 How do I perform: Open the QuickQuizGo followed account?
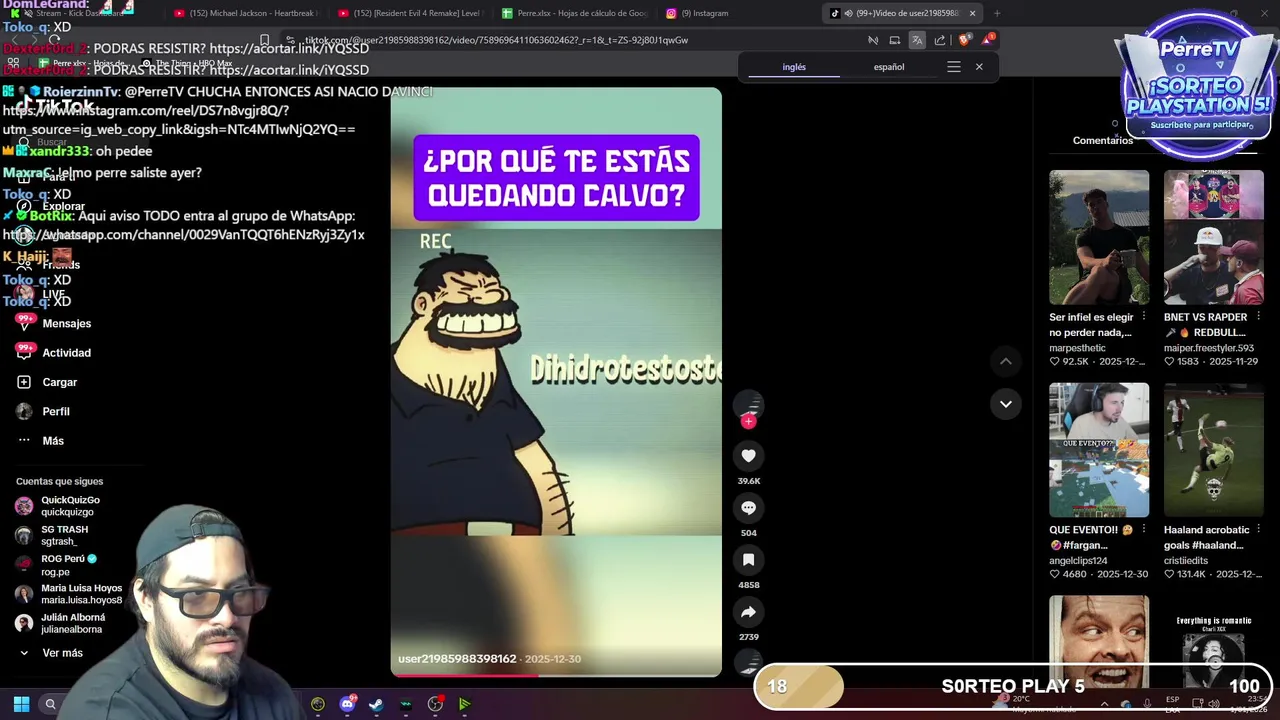point(58,506)
